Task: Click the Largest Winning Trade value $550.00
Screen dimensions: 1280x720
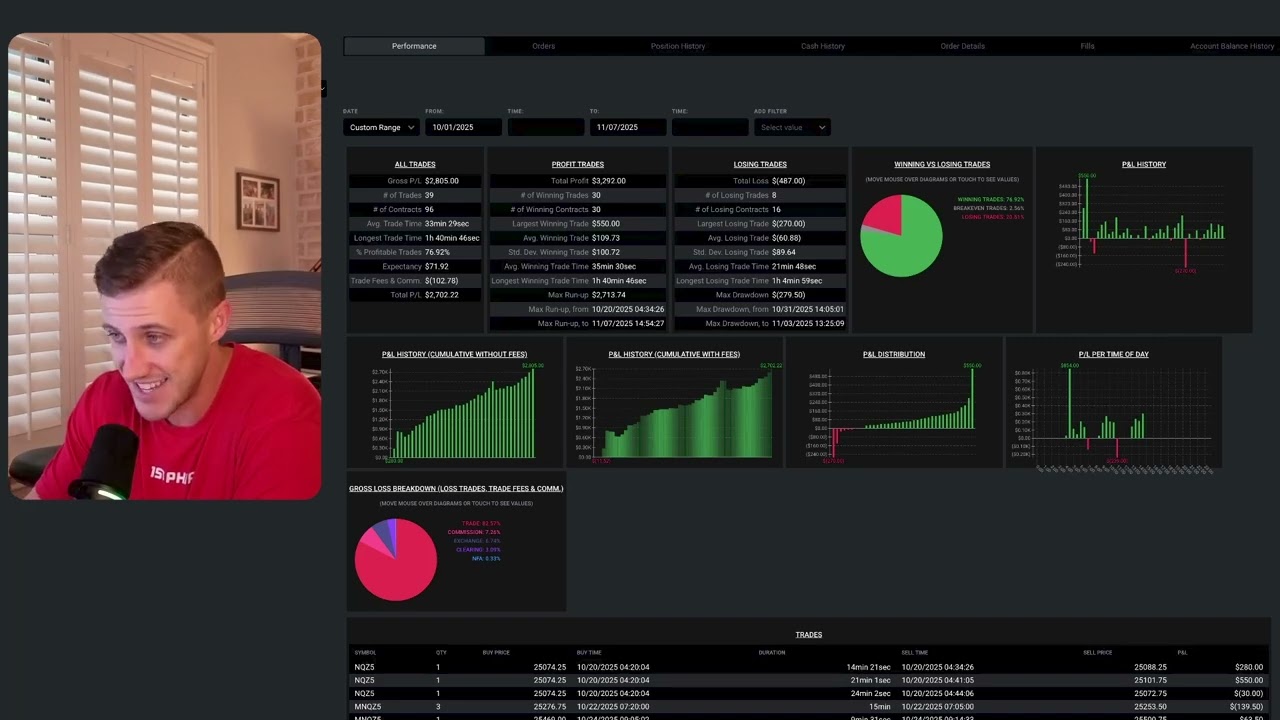Action: pyautogui.click(x=605, y=224)
